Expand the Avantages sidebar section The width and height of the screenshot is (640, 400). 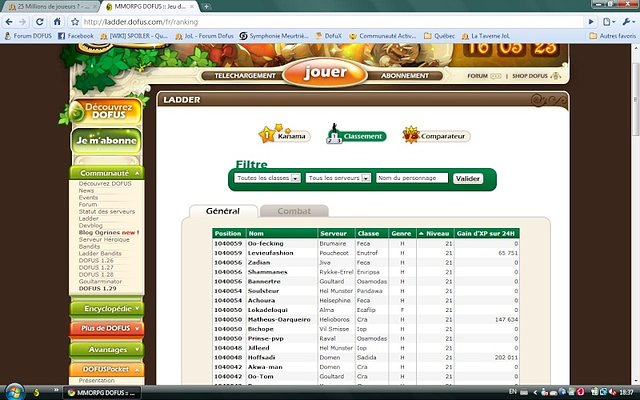point(105,349)
